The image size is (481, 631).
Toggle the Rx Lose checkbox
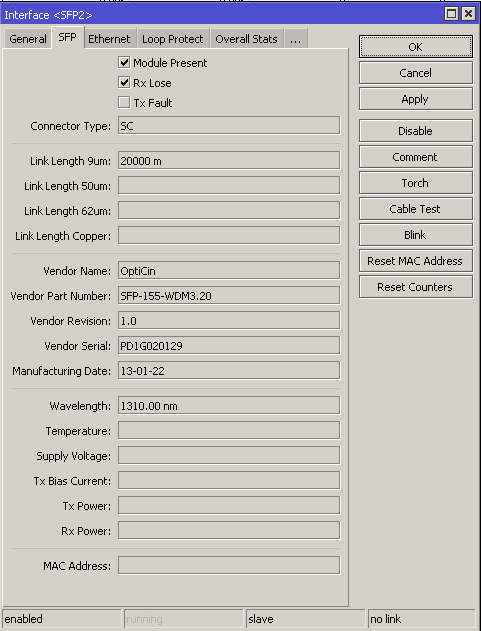click(x=124, y=82)
